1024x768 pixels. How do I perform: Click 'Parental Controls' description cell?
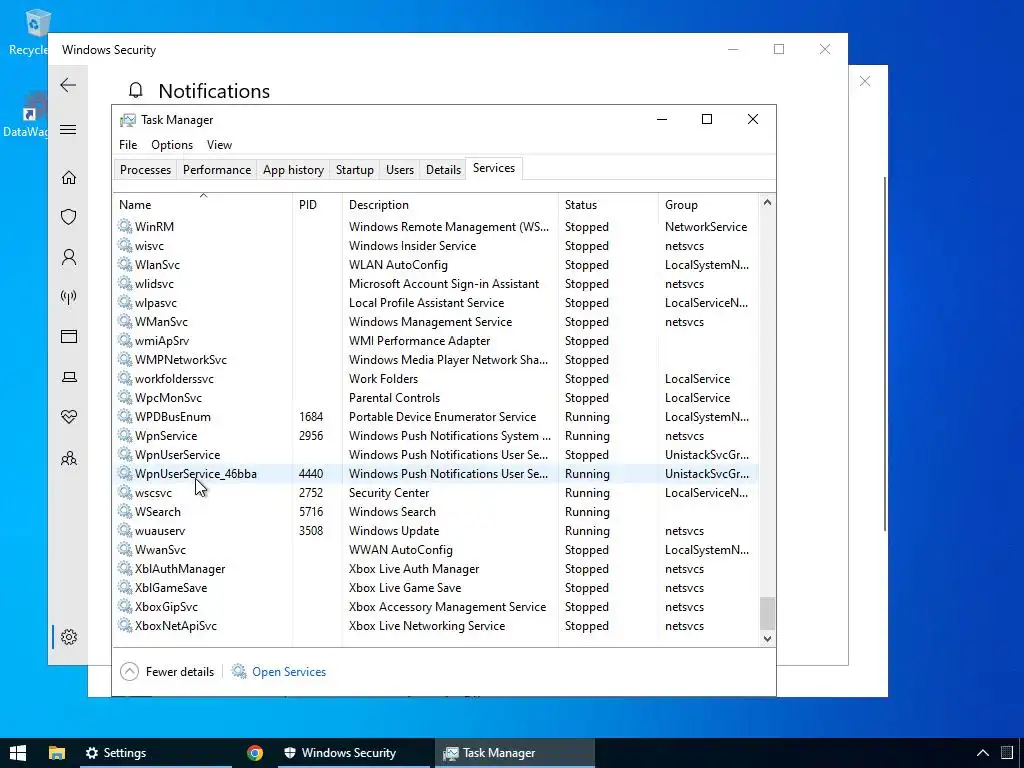pyautogui.click(x=394, y=398)
